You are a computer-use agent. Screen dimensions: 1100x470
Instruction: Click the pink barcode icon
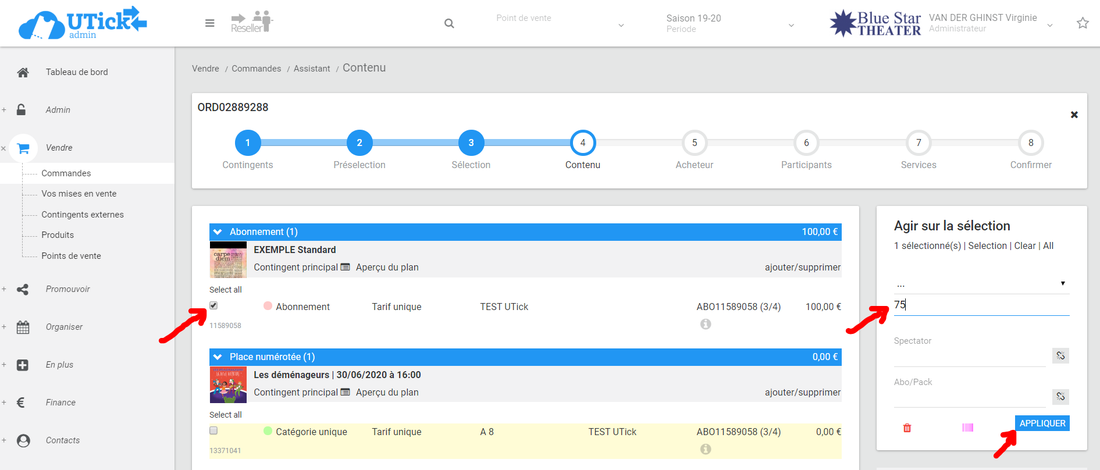[x=967, y=427]
